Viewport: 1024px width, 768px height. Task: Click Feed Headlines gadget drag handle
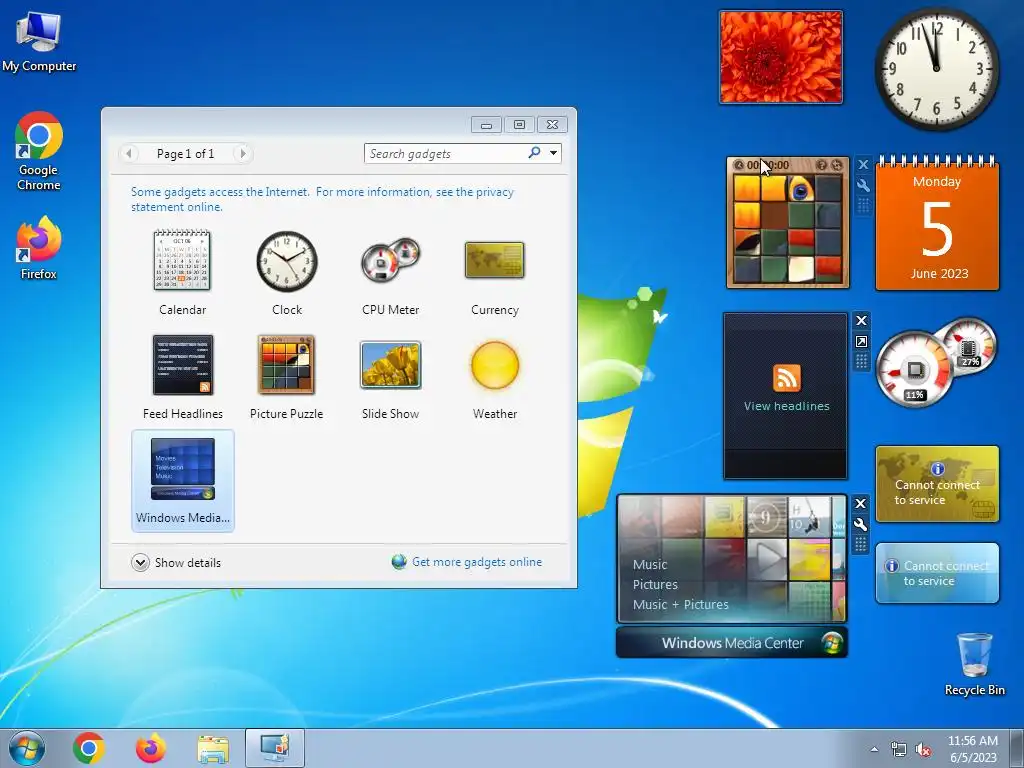(861, 362)
